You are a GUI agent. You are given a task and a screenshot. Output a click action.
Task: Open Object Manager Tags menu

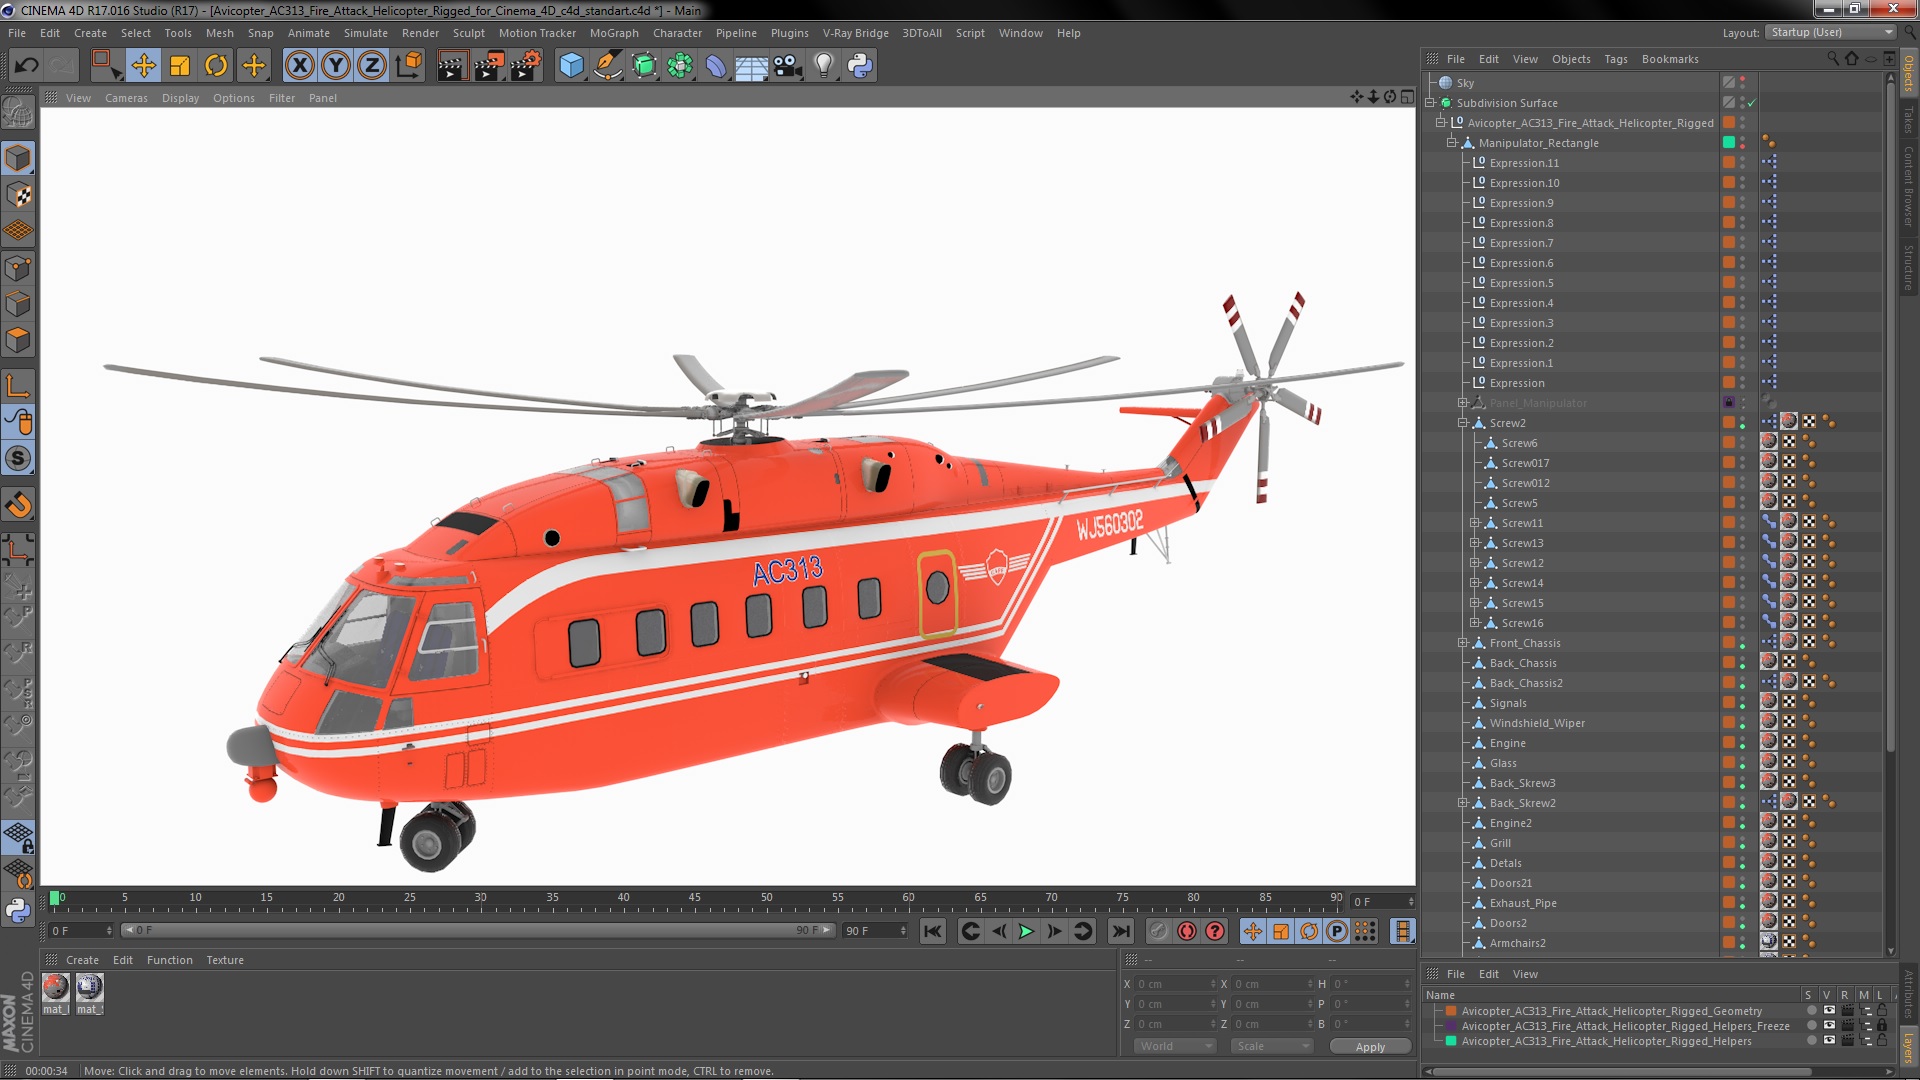pyautogui.click(x=1616, y=59)
